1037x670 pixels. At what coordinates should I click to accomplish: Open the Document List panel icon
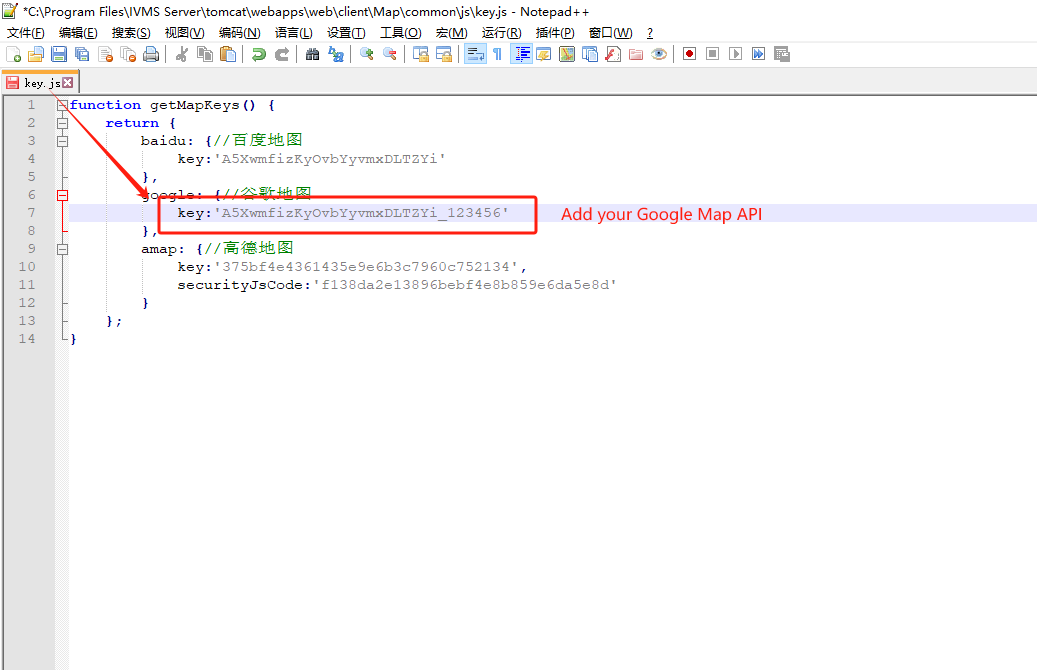tap(590, 54)
